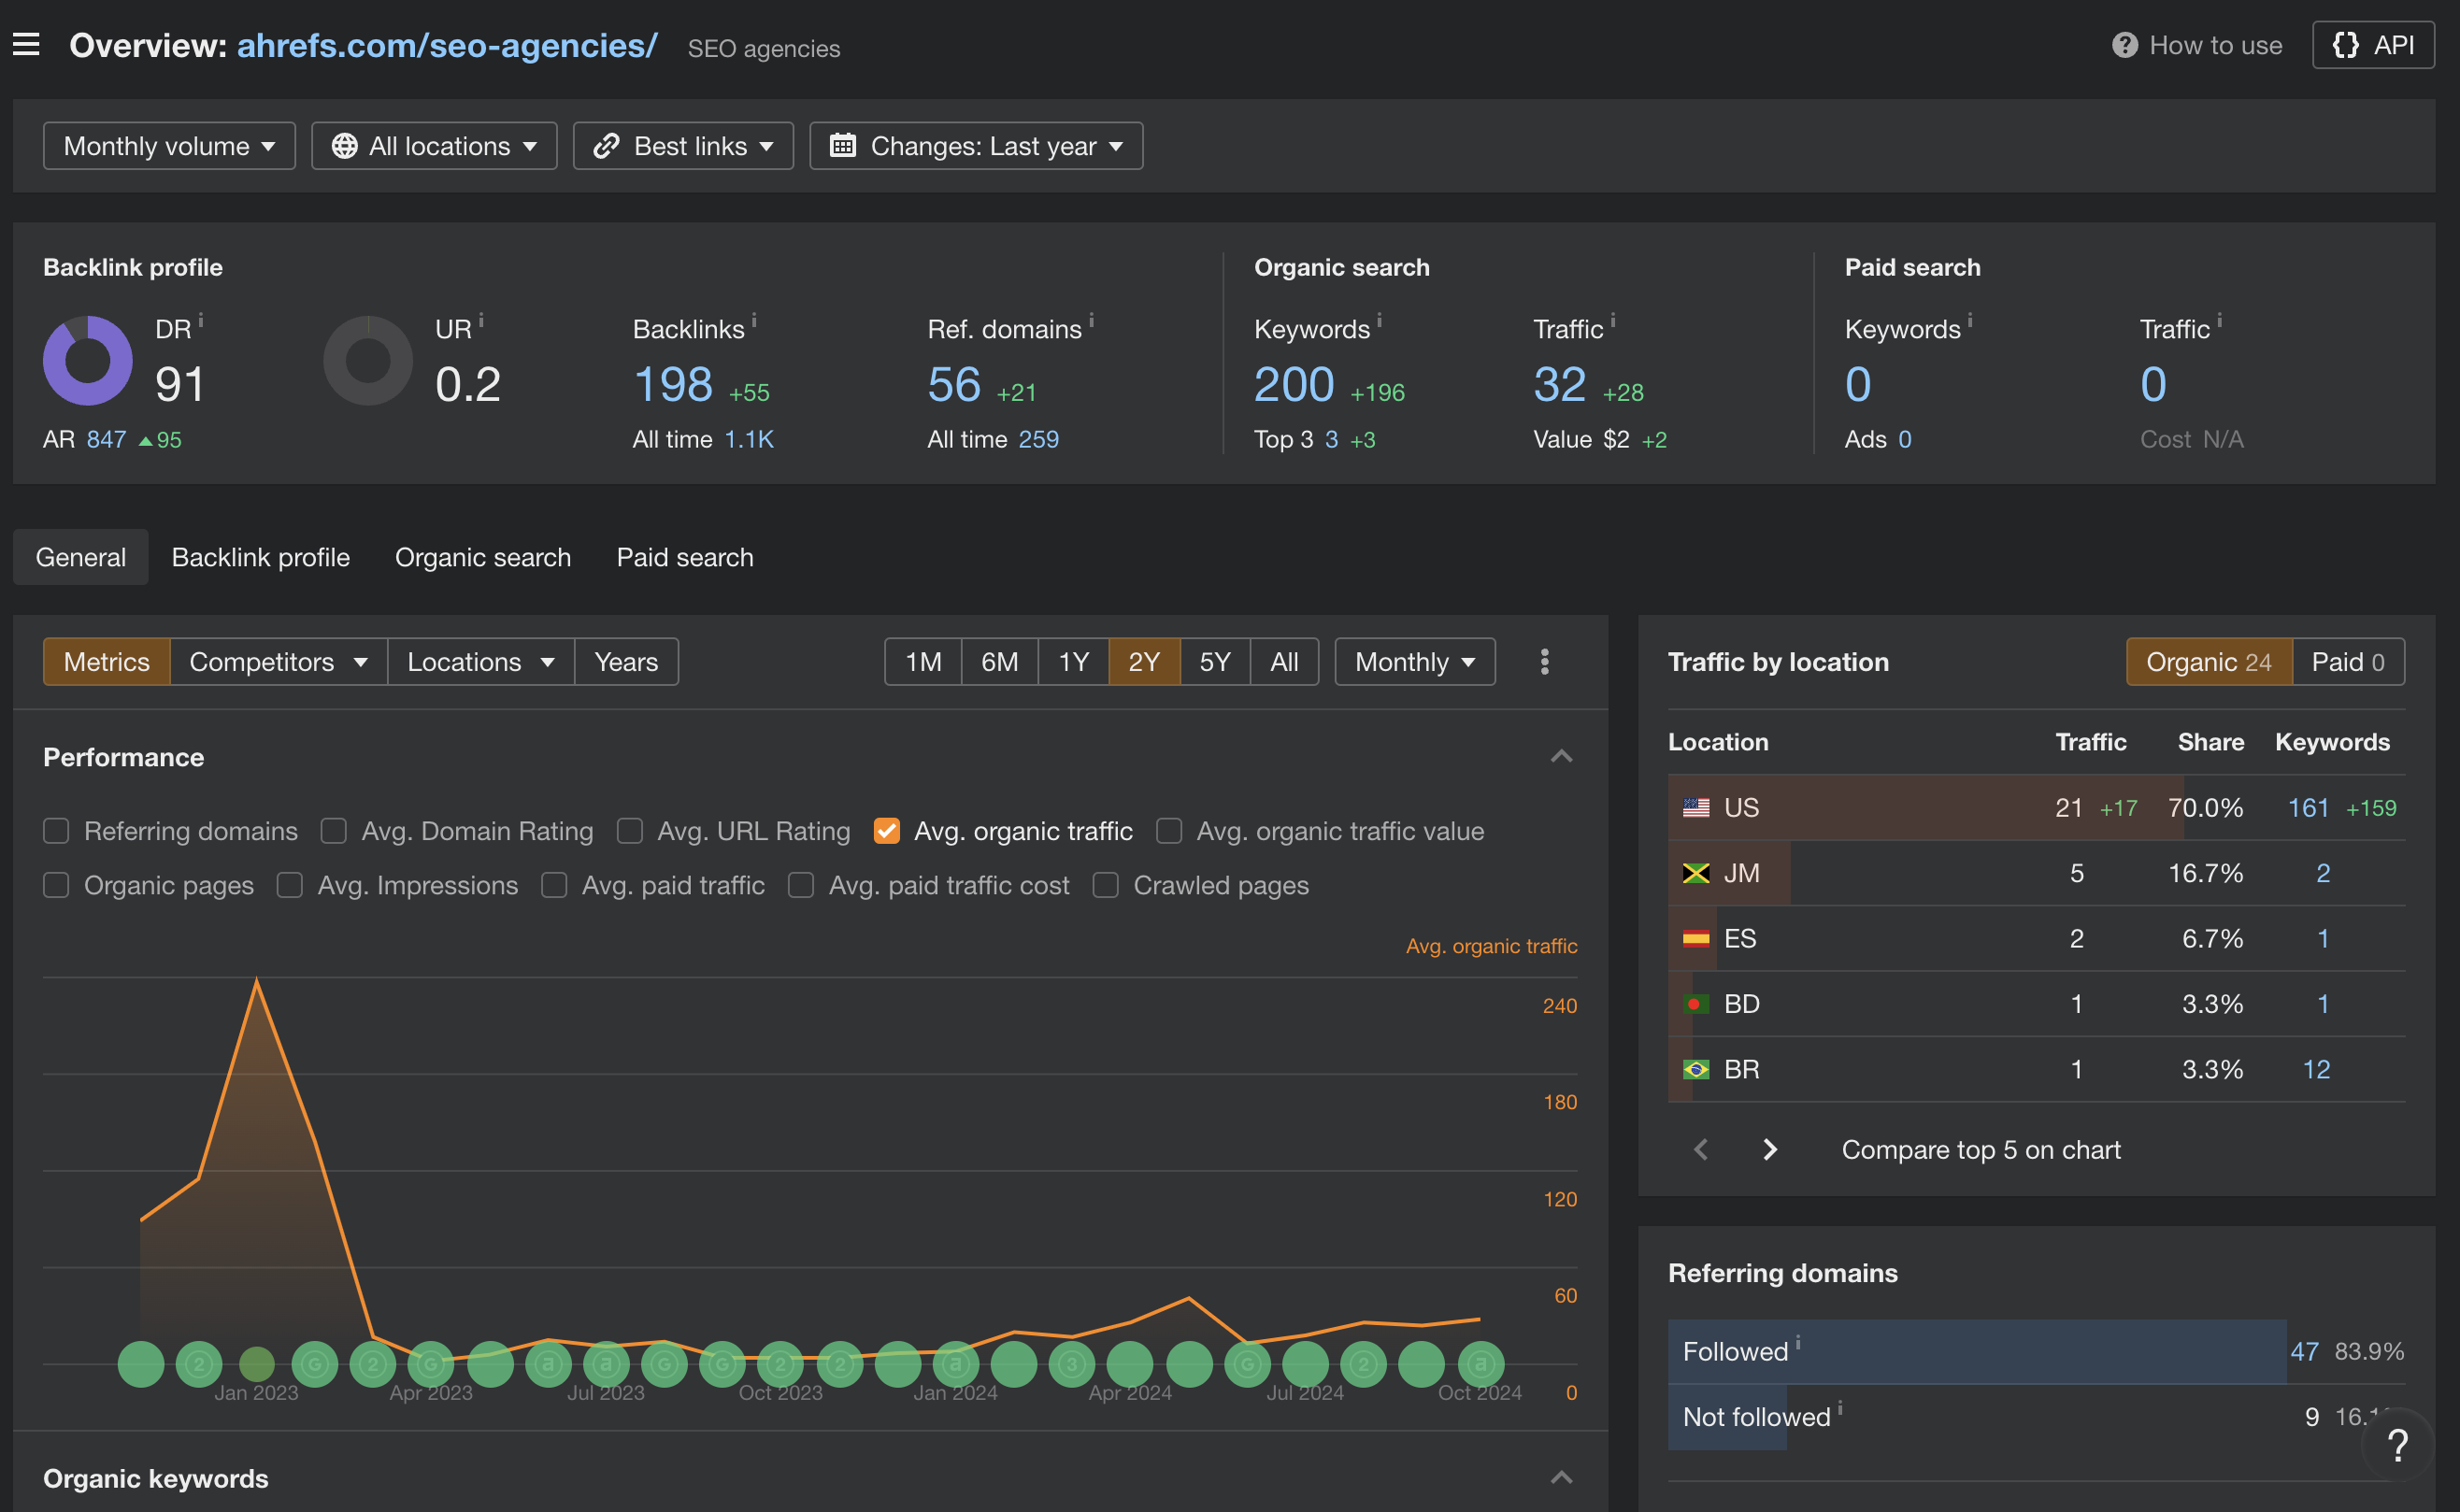Open the Monthly volume dropdown
This screenshot has height=1512, width=2460.
point(169,146)
